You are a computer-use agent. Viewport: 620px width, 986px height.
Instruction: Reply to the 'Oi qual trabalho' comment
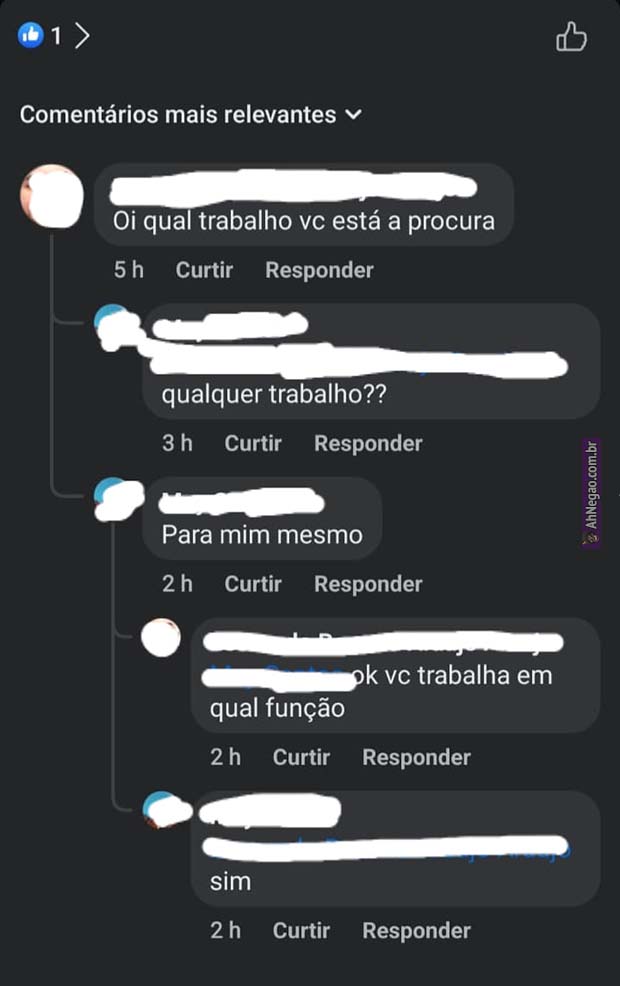point(319,270)
